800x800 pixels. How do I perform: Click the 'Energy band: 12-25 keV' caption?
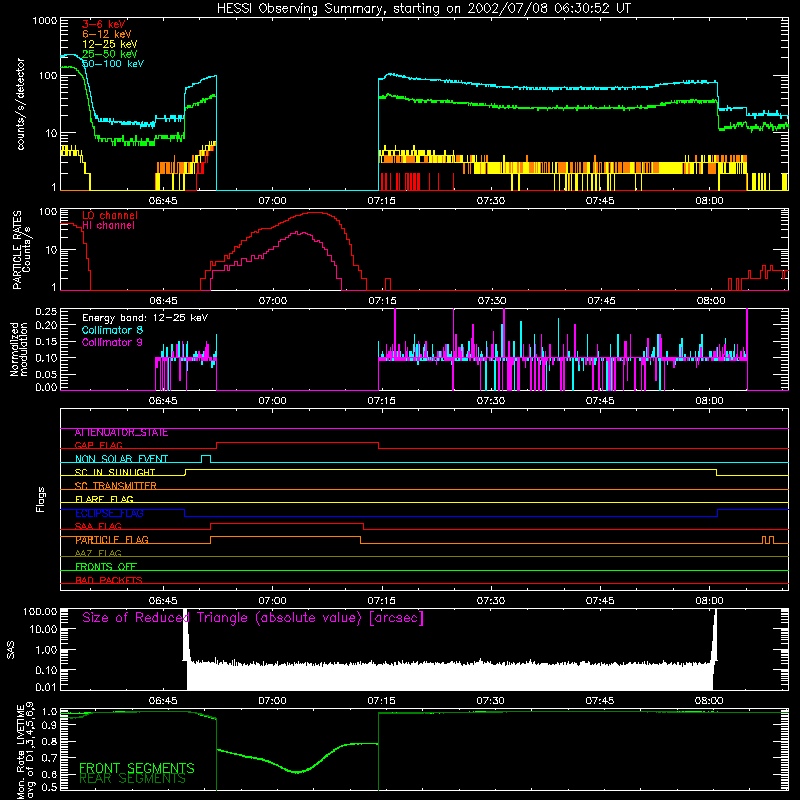(x=145, y=318)
